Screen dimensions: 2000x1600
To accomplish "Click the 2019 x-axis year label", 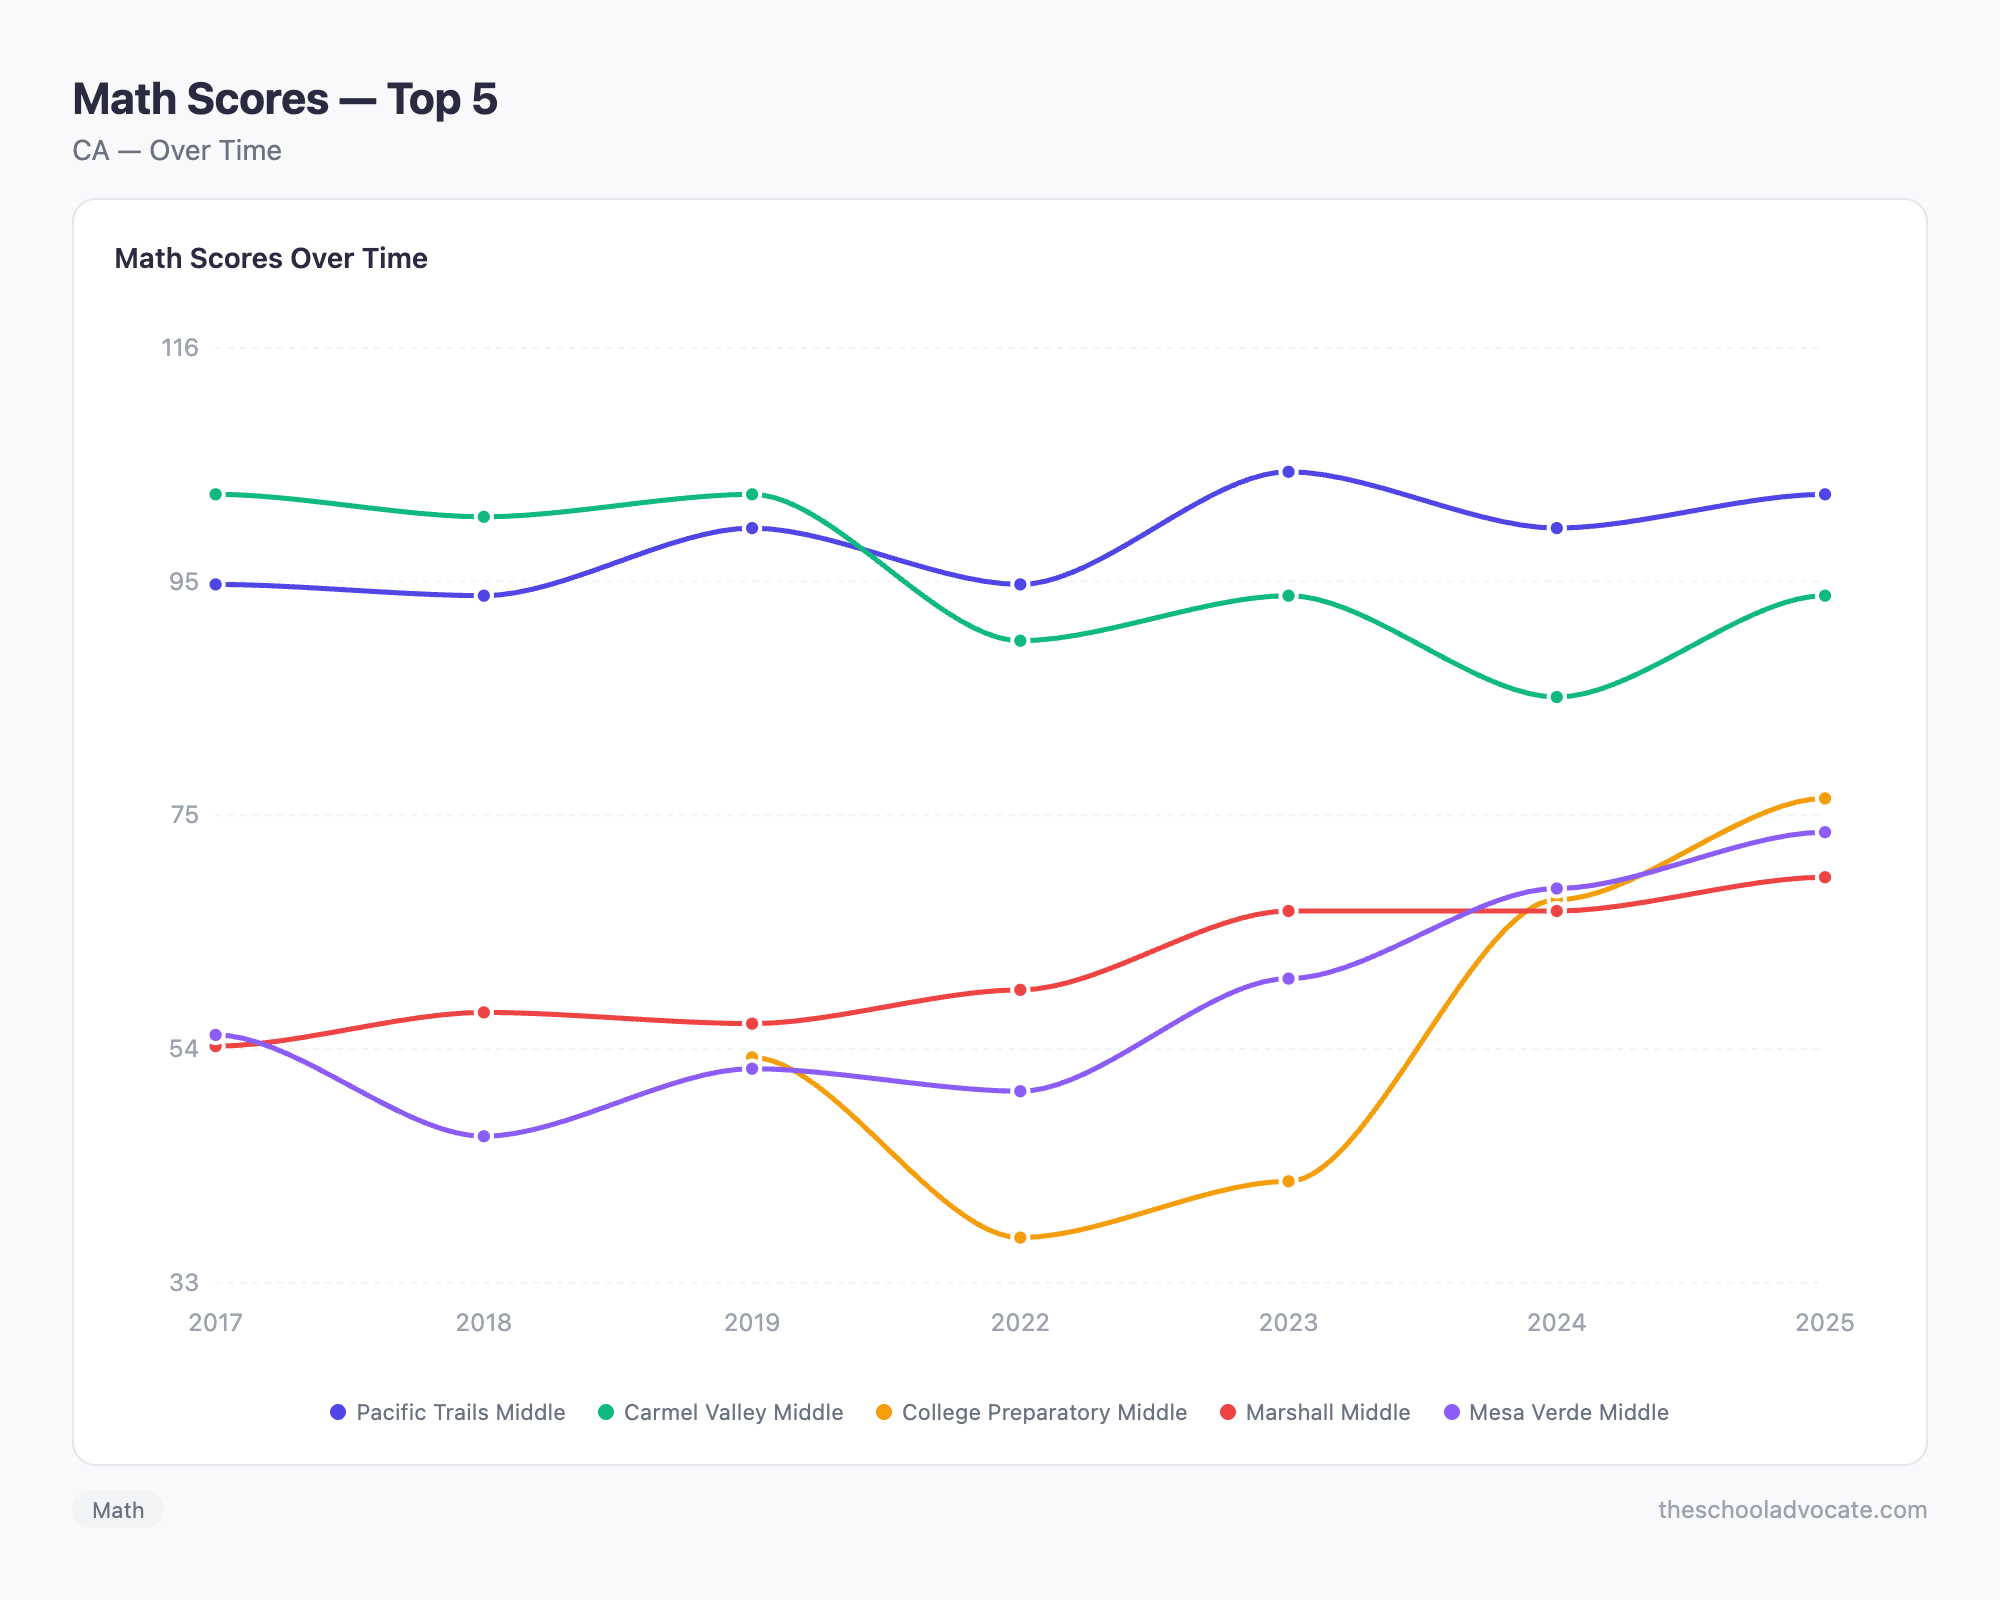I will tap(752, 1322).
